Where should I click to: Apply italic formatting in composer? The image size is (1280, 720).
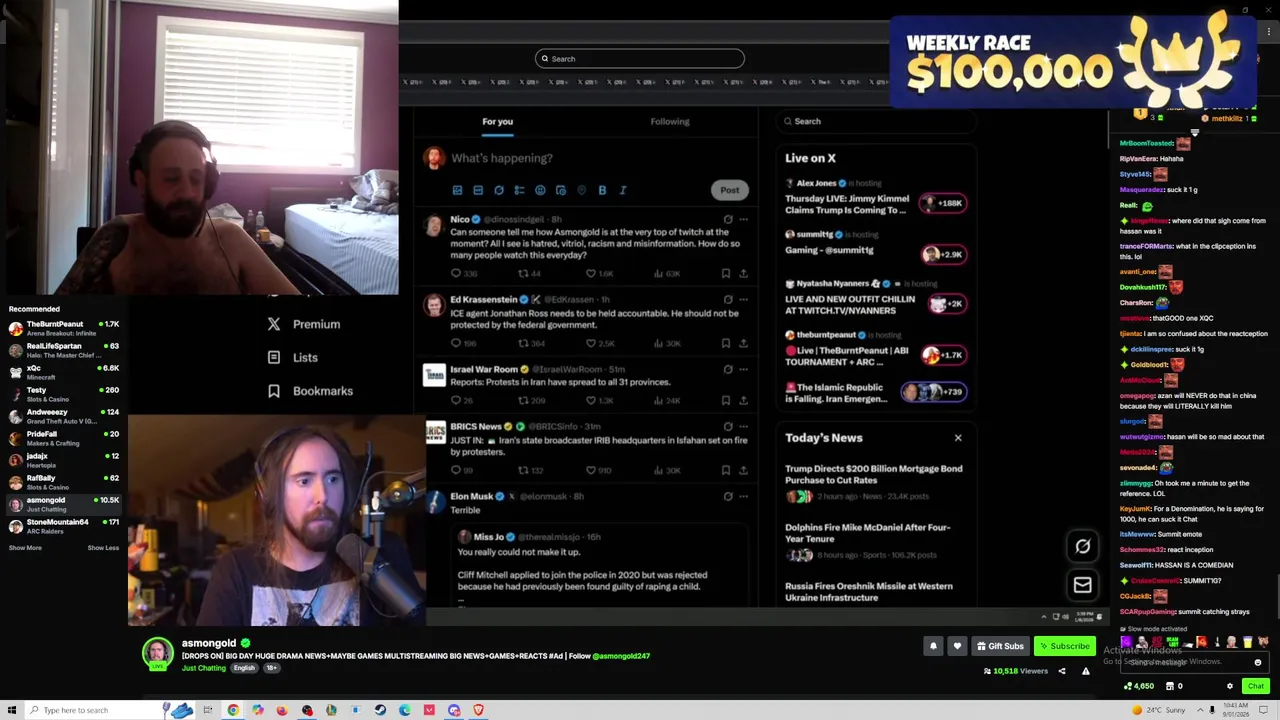click(x=623, y=190)
